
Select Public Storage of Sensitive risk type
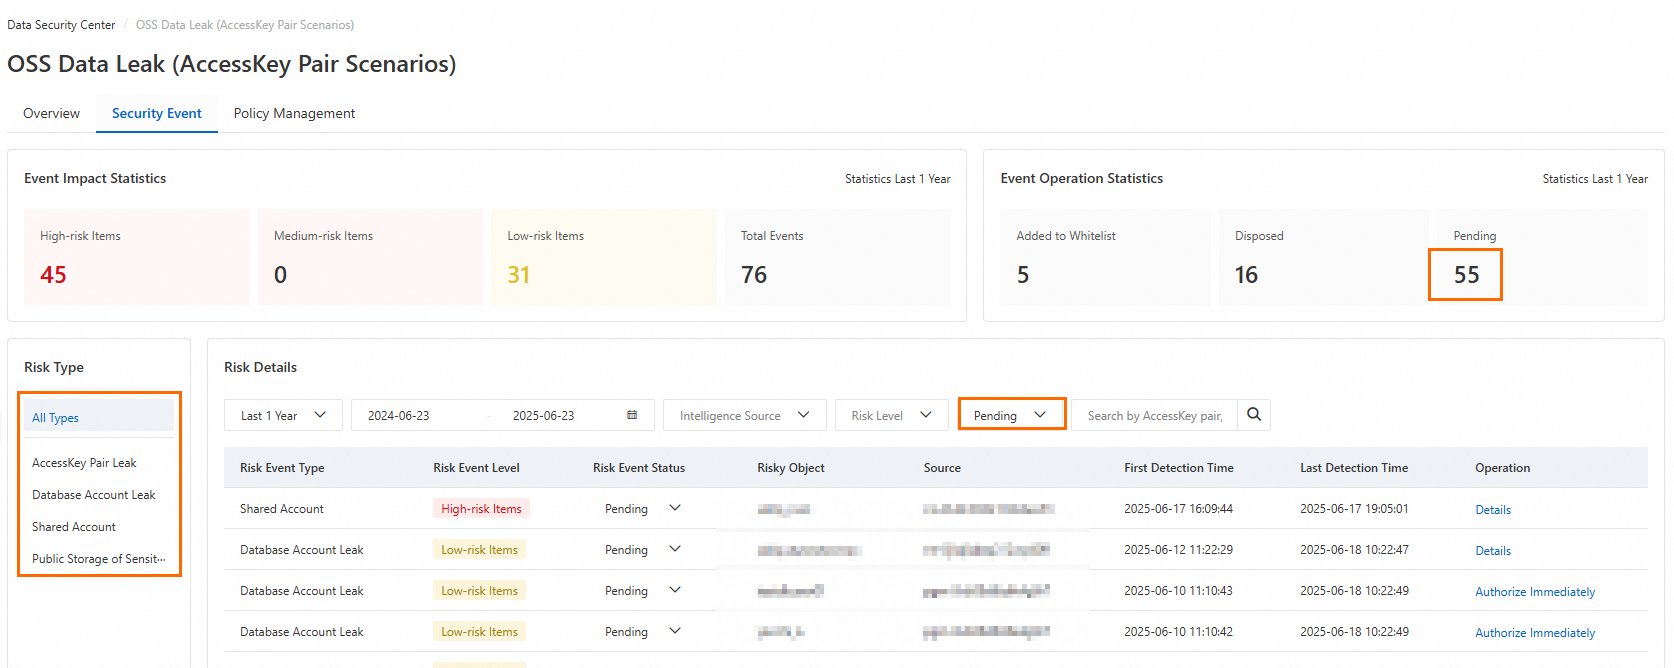pos(99,559)
